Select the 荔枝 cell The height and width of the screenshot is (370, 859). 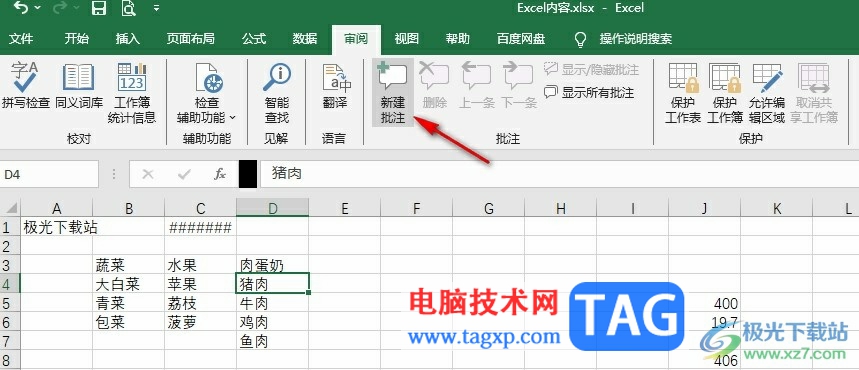click(x=201, y=303)
